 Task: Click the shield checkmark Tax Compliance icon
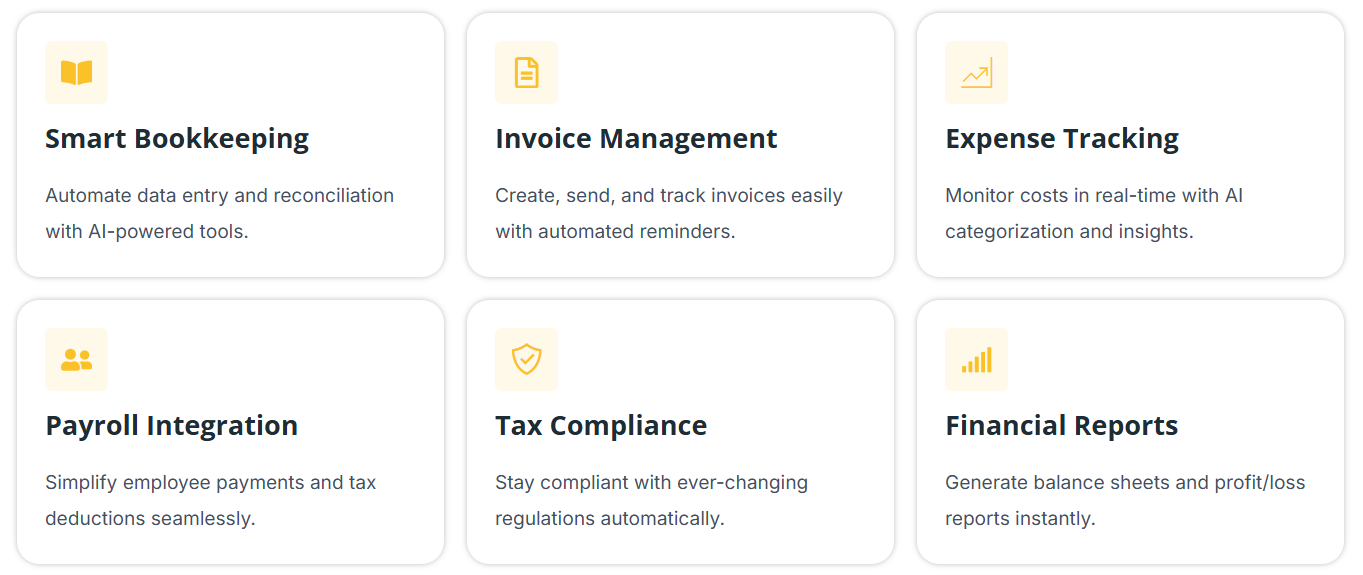tap(526, 360)
